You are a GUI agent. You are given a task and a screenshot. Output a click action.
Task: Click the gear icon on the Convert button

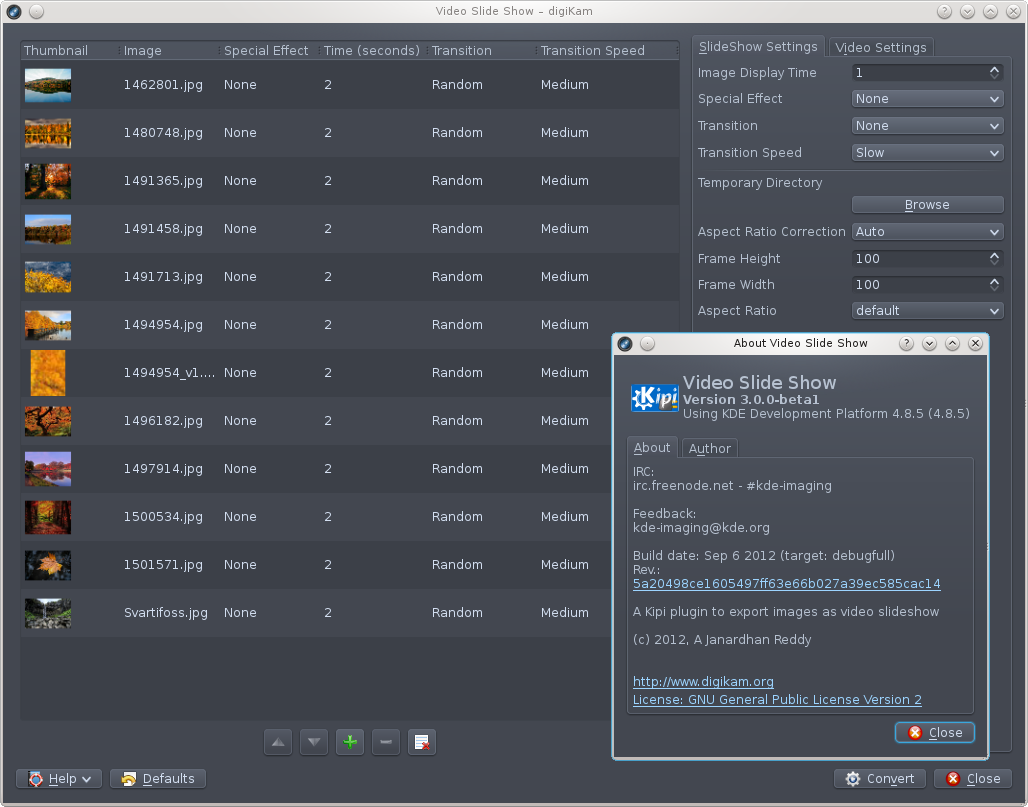[x=853, y=778]
